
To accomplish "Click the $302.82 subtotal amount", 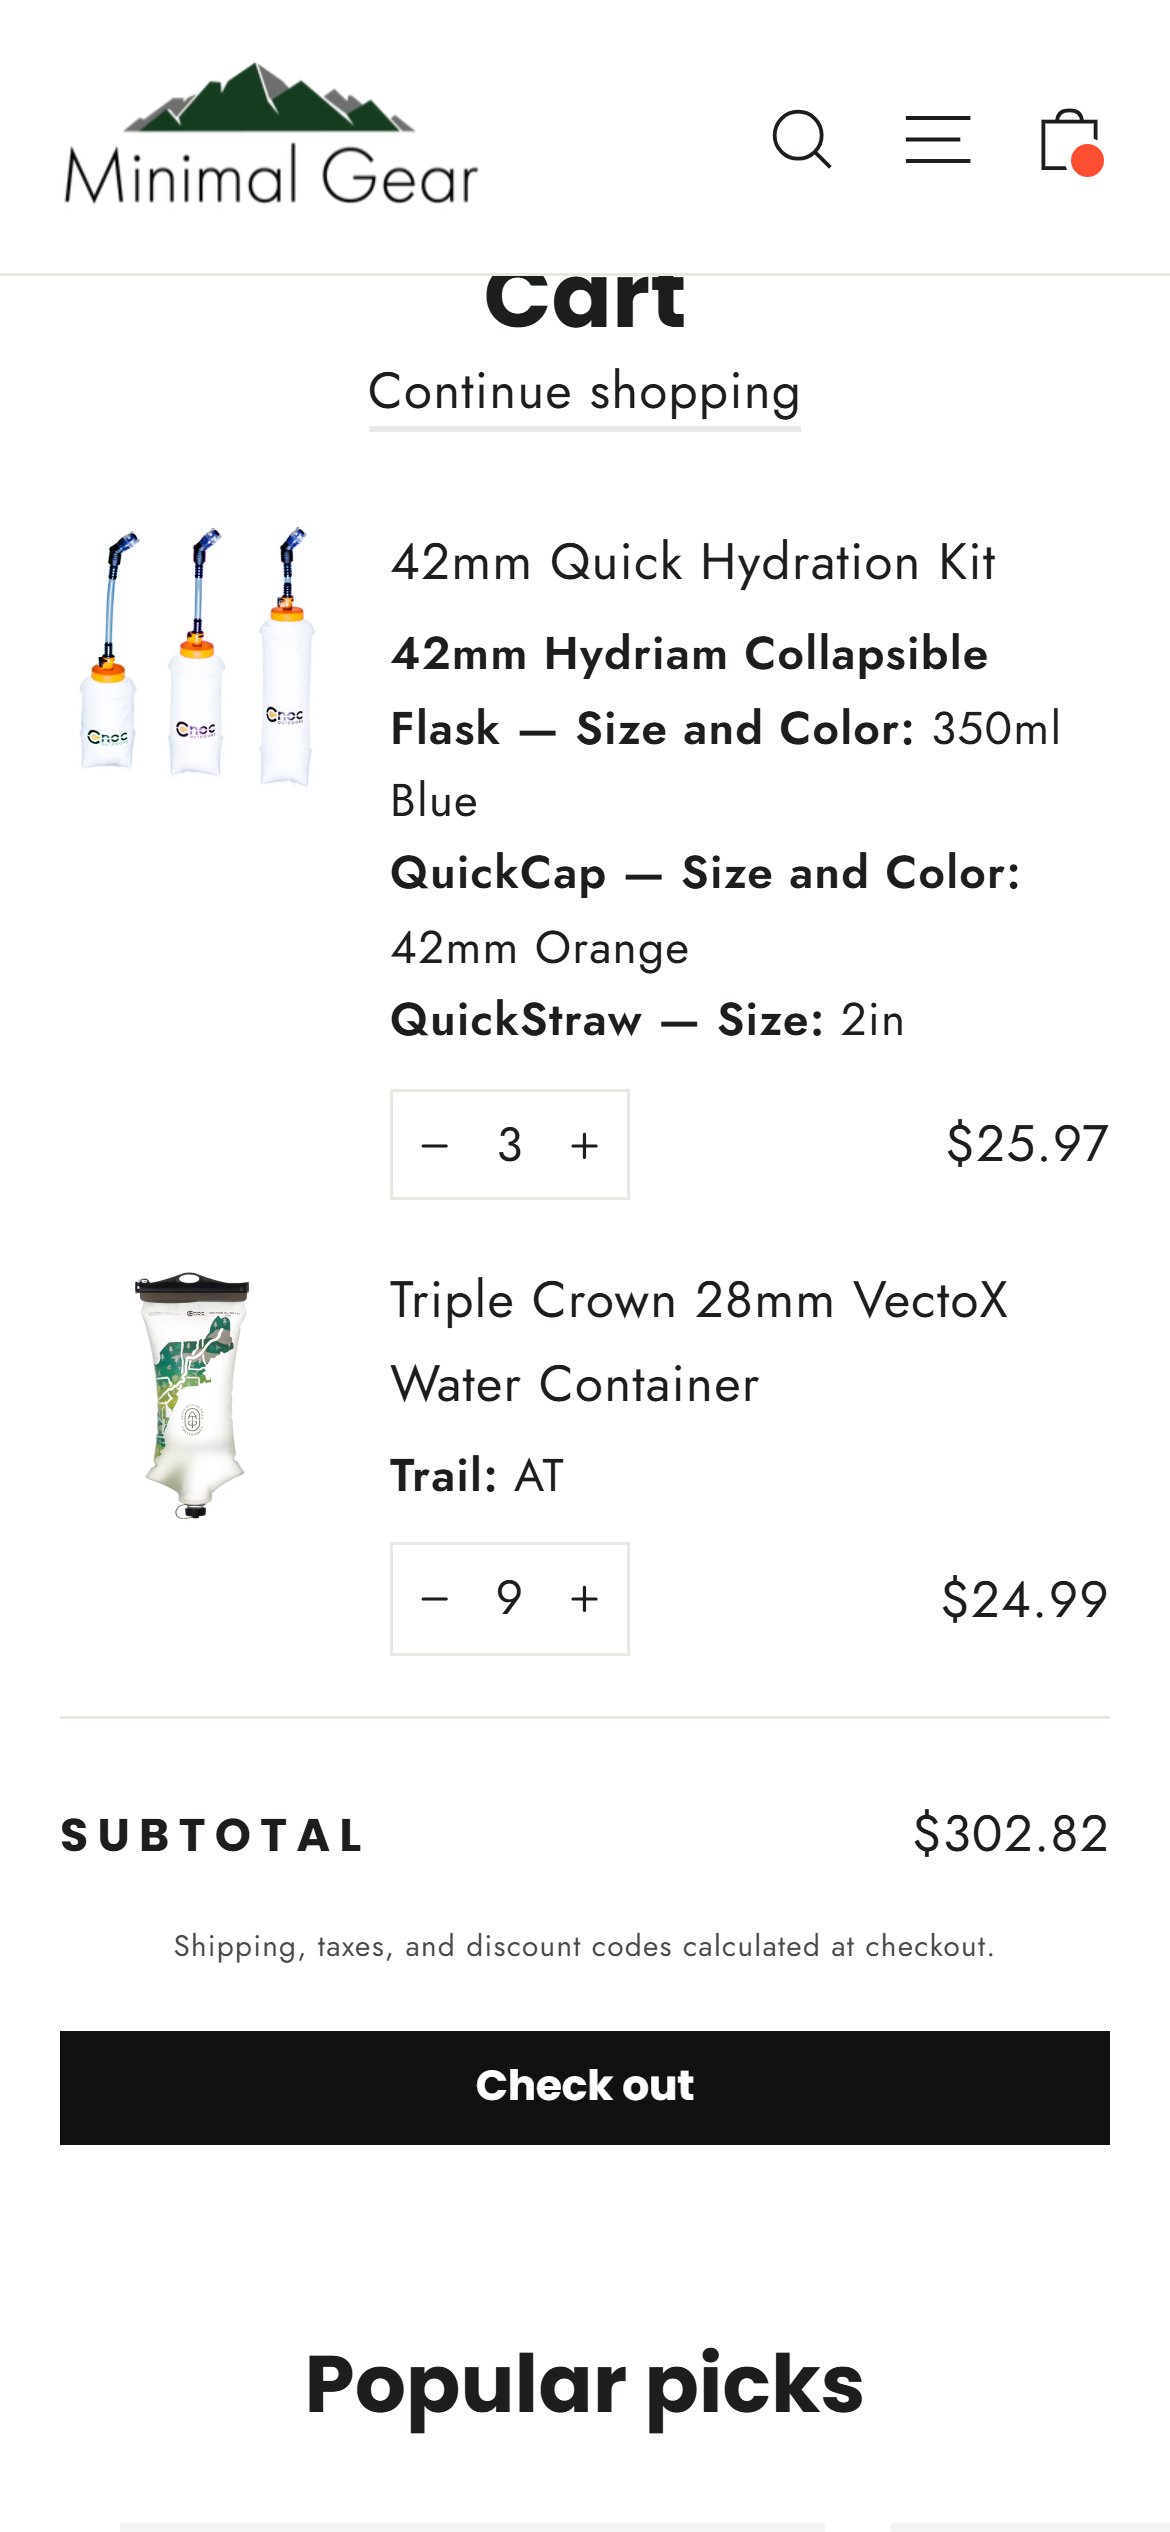I will 1011,1834.
